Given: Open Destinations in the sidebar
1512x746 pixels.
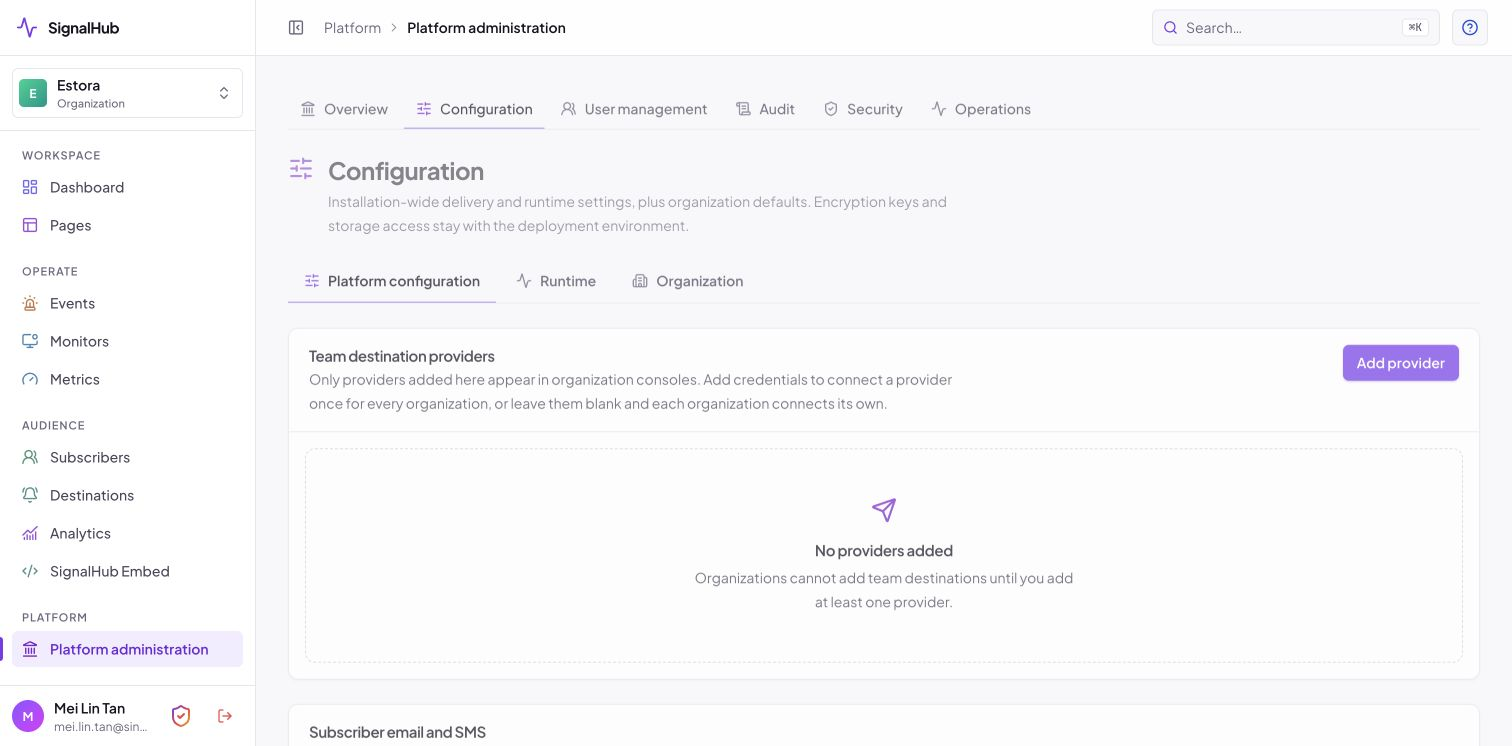Looking at the screenshot, I should [x=127, y=495].
